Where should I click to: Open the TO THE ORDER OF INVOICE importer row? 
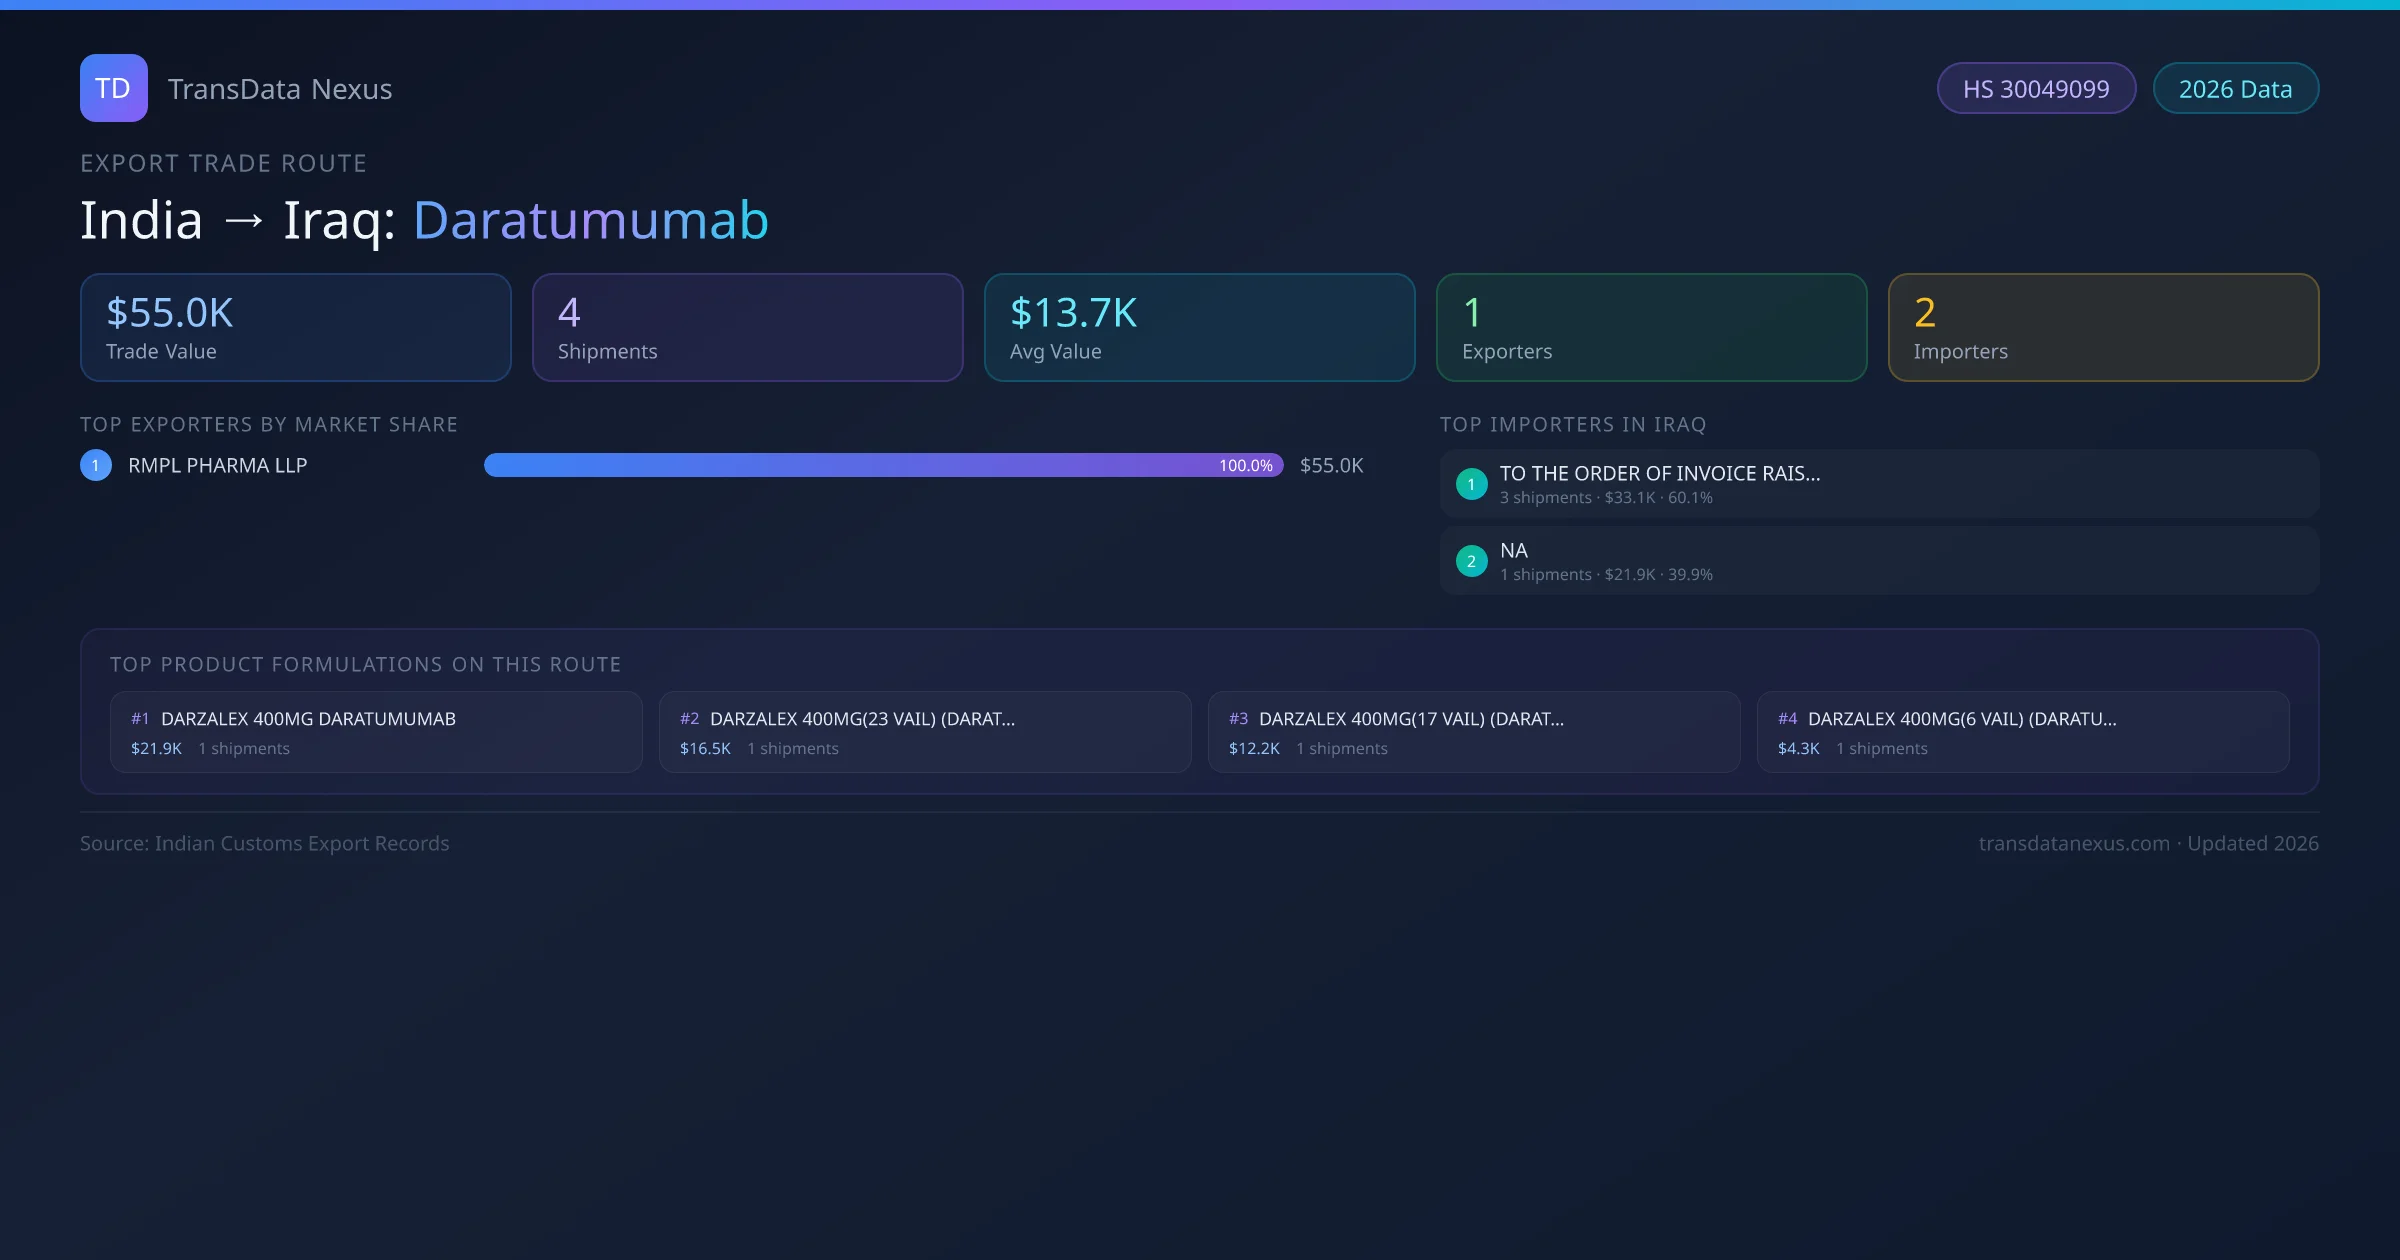(x=1878, y=484)
